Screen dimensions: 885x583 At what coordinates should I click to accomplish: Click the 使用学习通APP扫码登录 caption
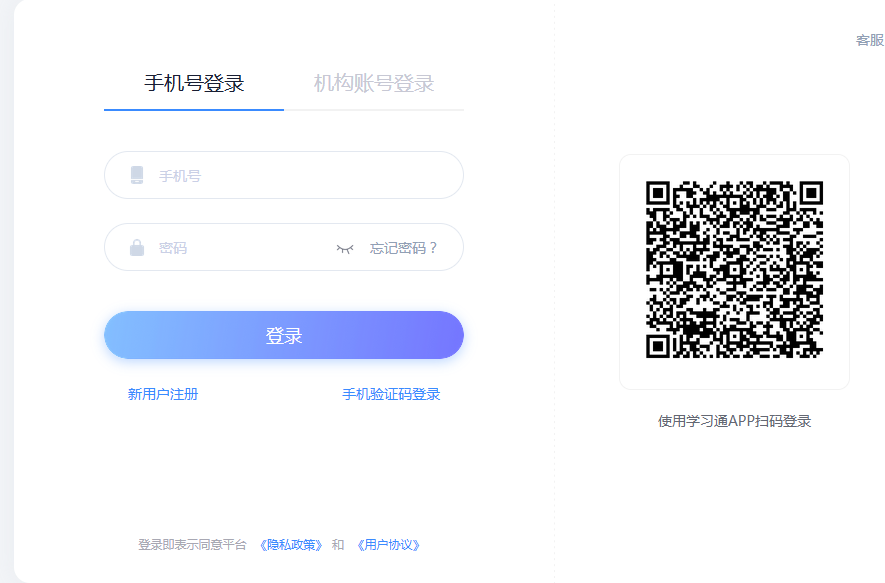[x=734, y=421]
